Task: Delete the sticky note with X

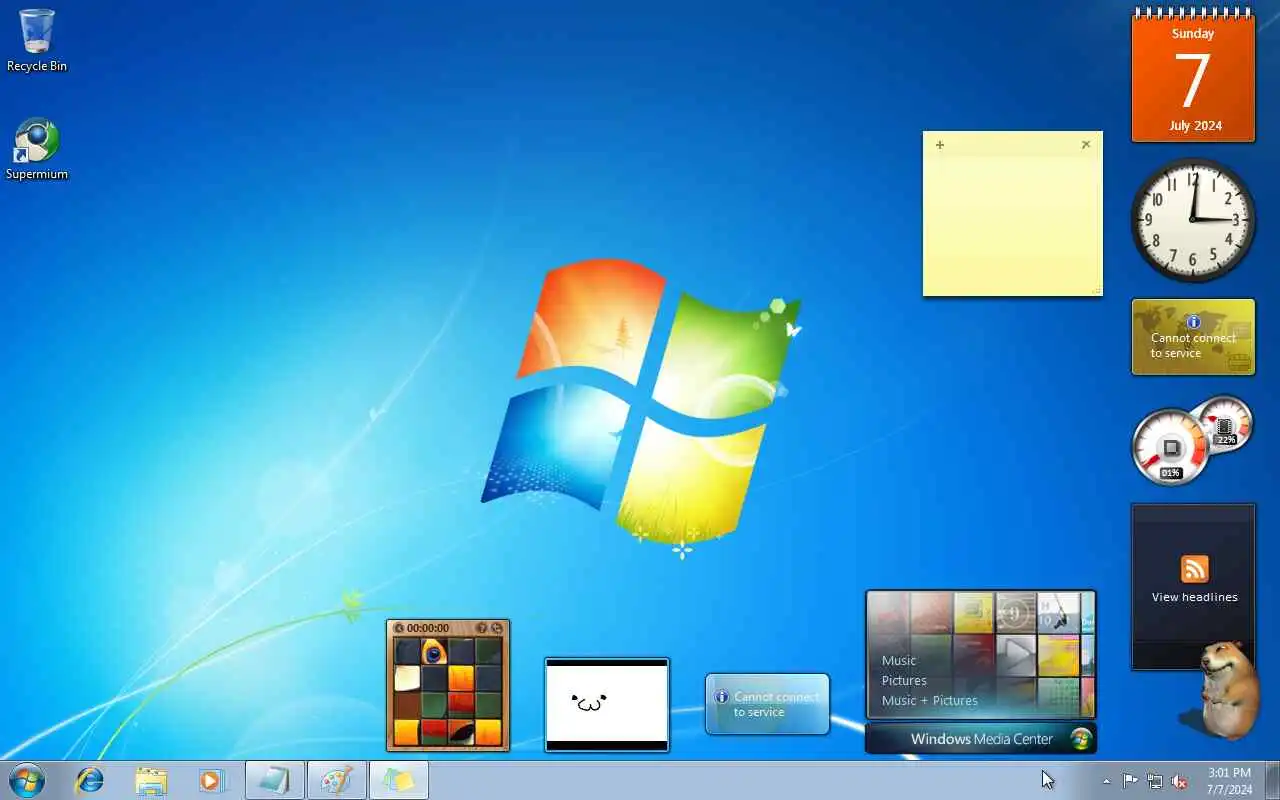Action: click(x=1086, y=145)
